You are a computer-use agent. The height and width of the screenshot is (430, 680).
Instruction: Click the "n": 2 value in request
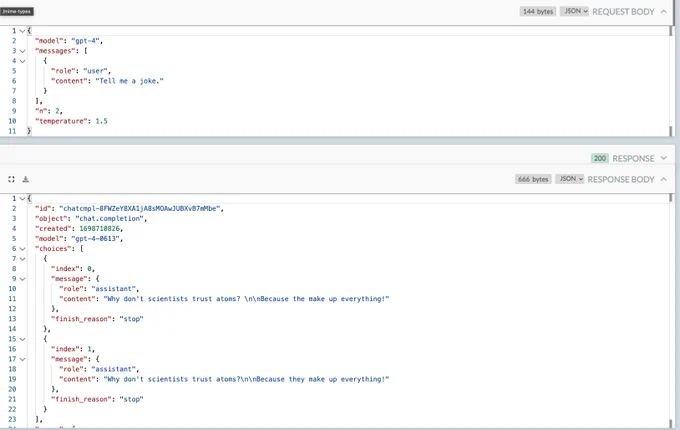pyautogui.click(x=57, y=111)
